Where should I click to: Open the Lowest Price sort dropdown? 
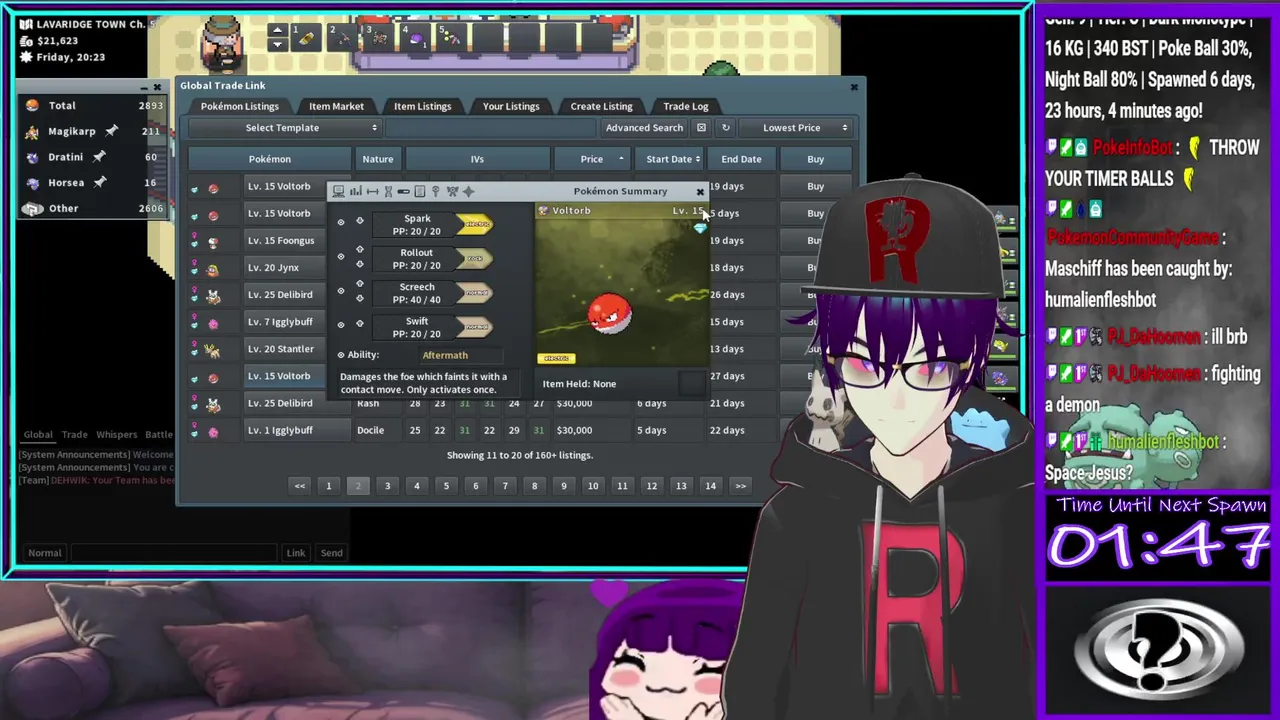tap(797, 128)
